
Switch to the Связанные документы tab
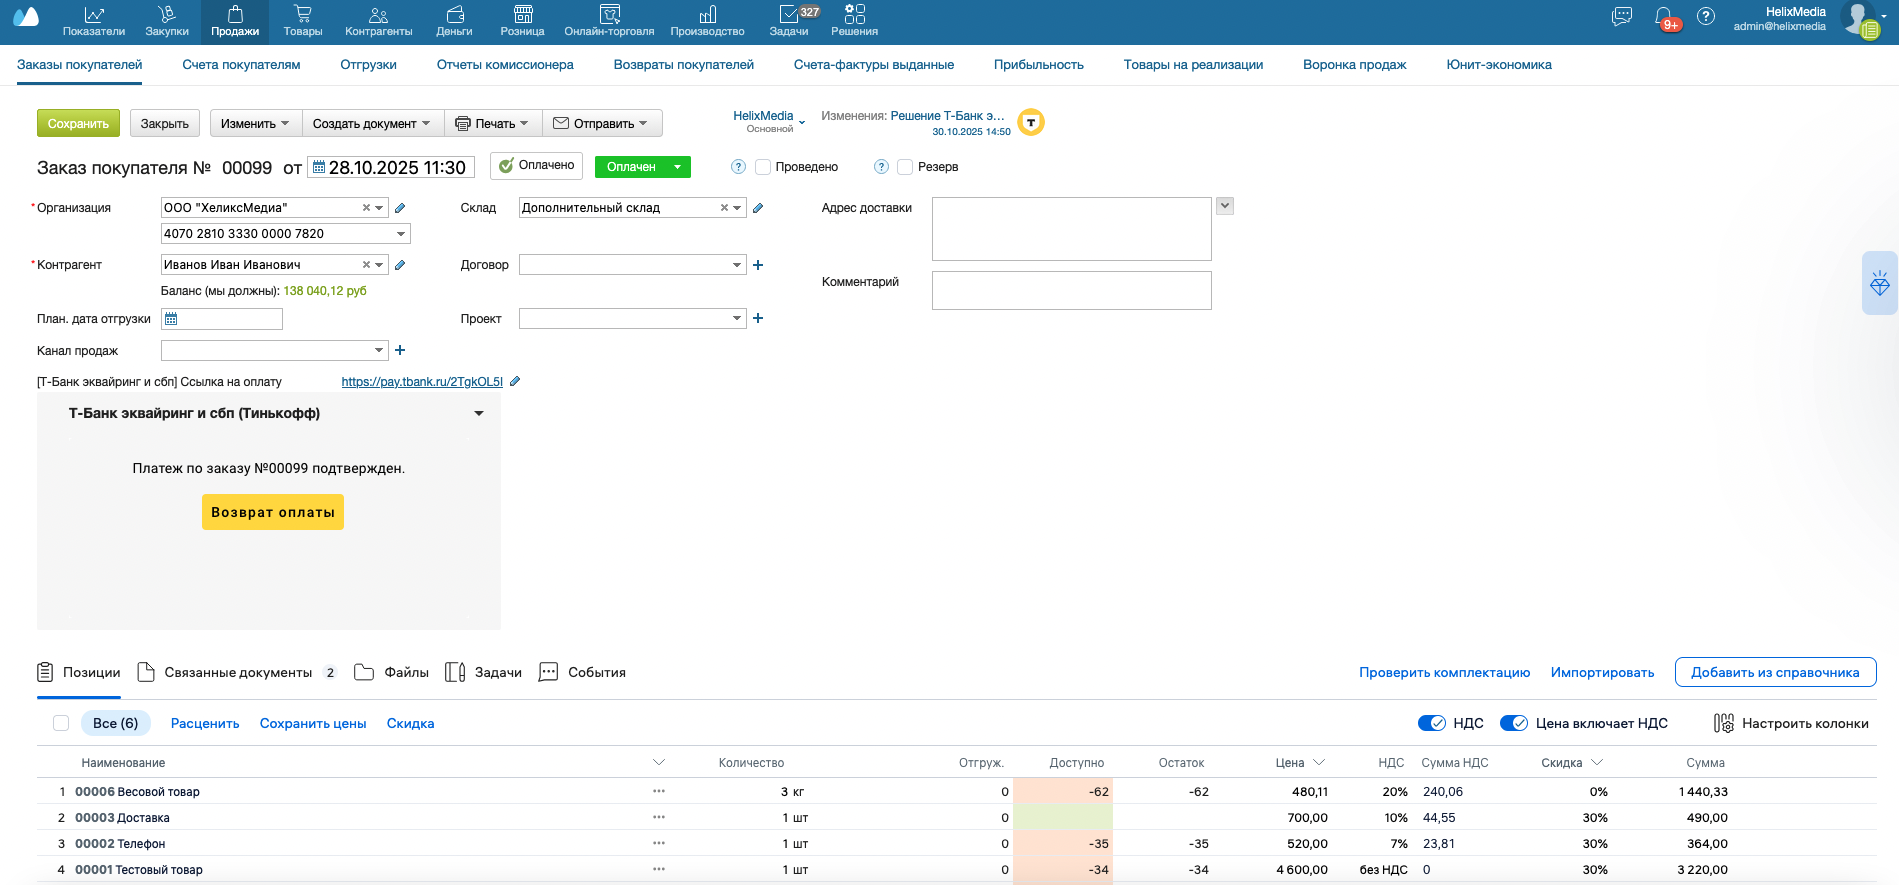tap(237, 672)
